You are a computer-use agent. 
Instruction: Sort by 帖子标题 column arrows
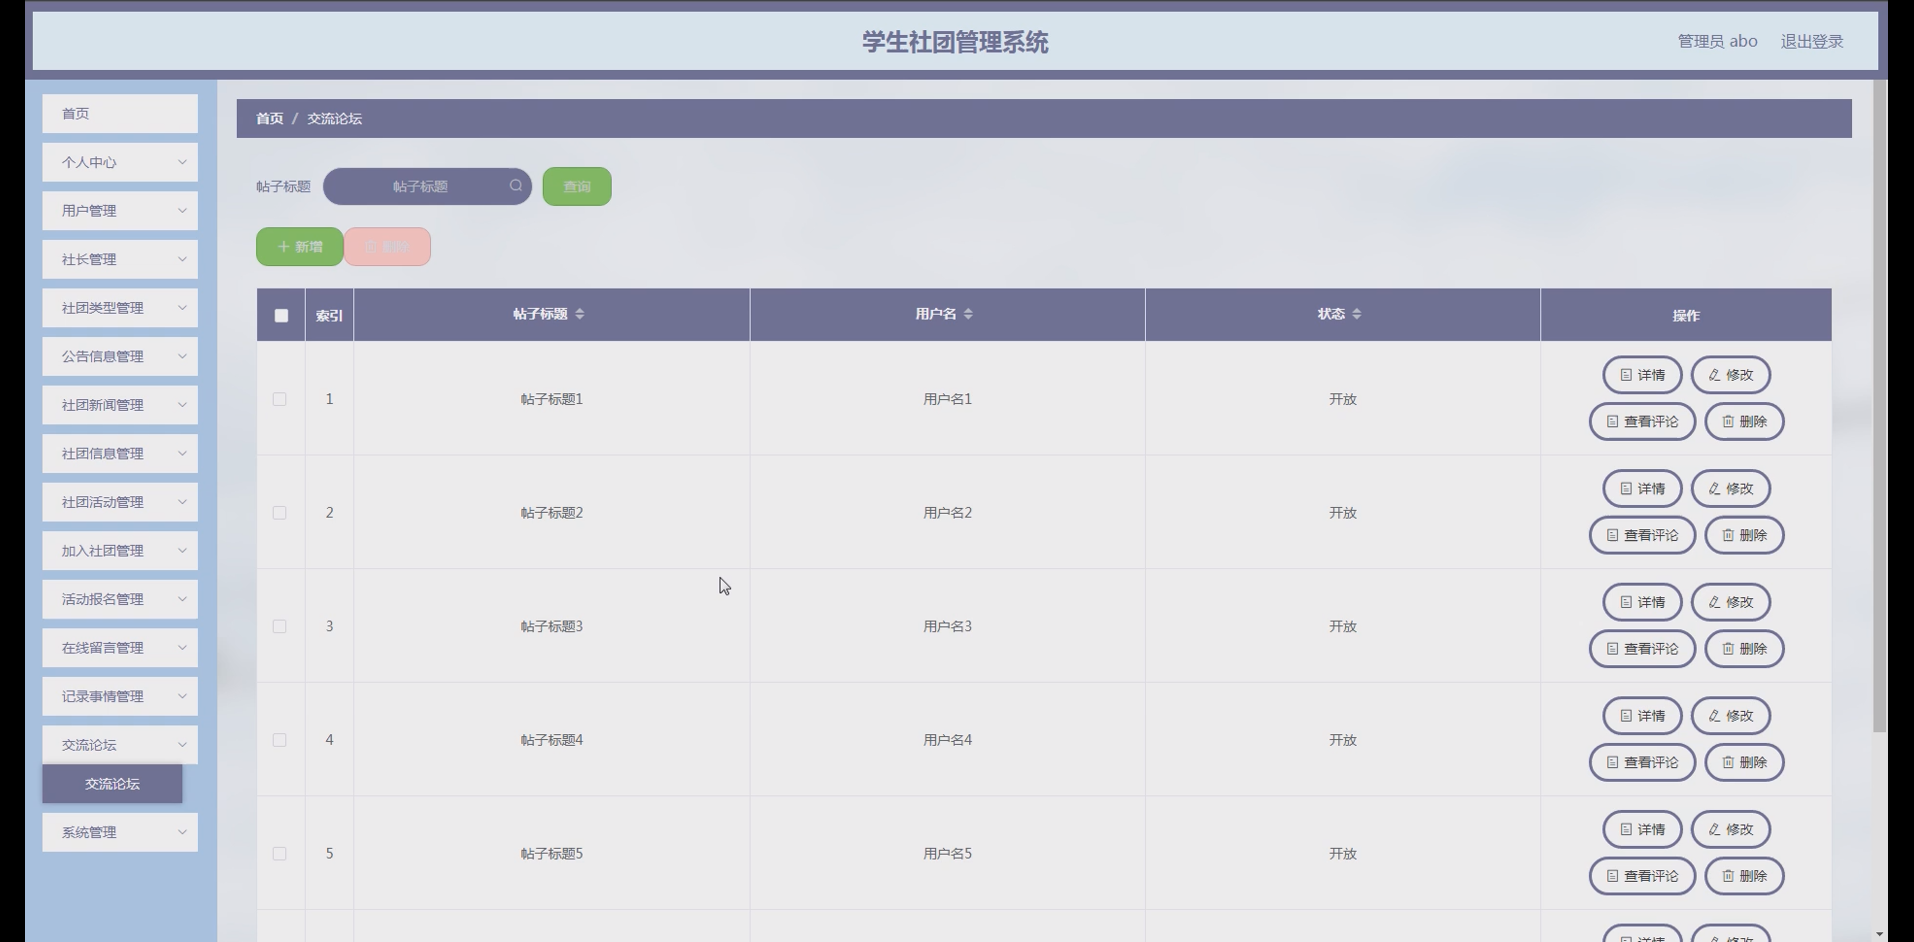(580, 314)
